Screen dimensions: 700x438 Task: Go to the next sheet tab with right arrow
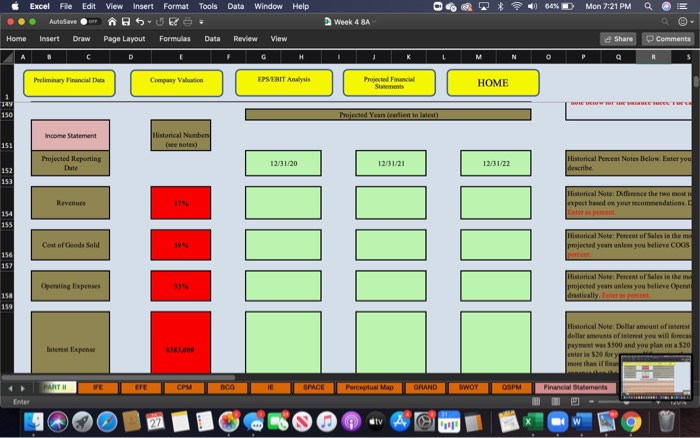tap(22, 388)
